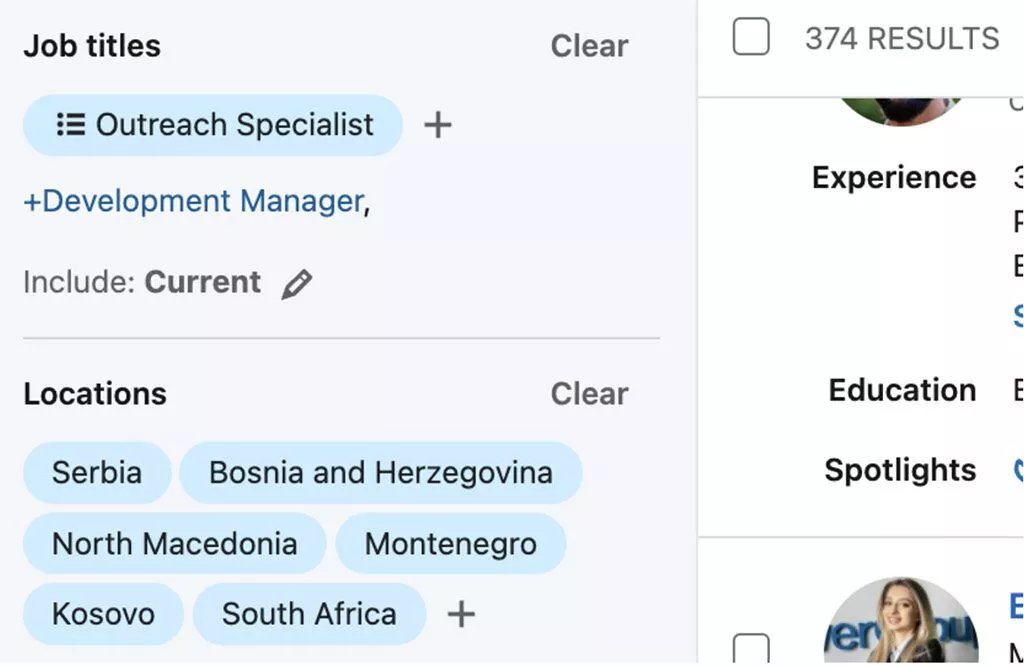Toggle the select-all results checkbox

pyautogui.click(x=751, y=38)
